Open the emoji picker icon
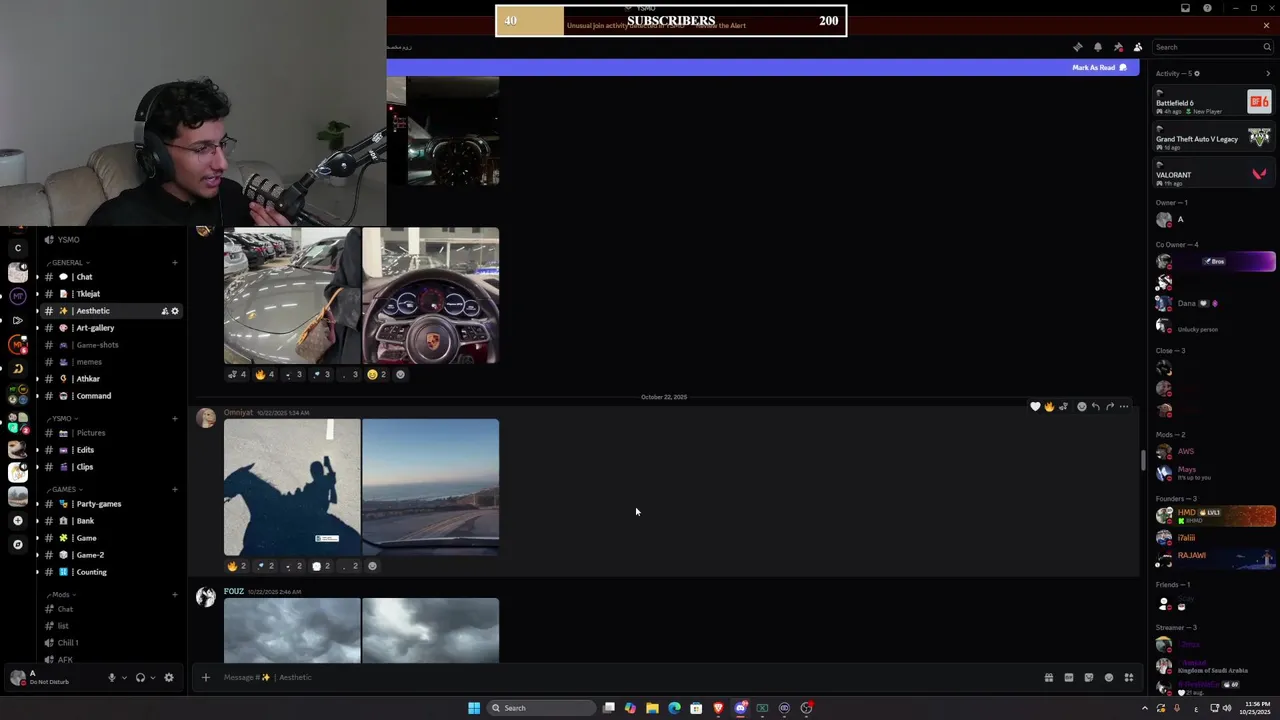Screen dimensions: 1280x720 1108,677
